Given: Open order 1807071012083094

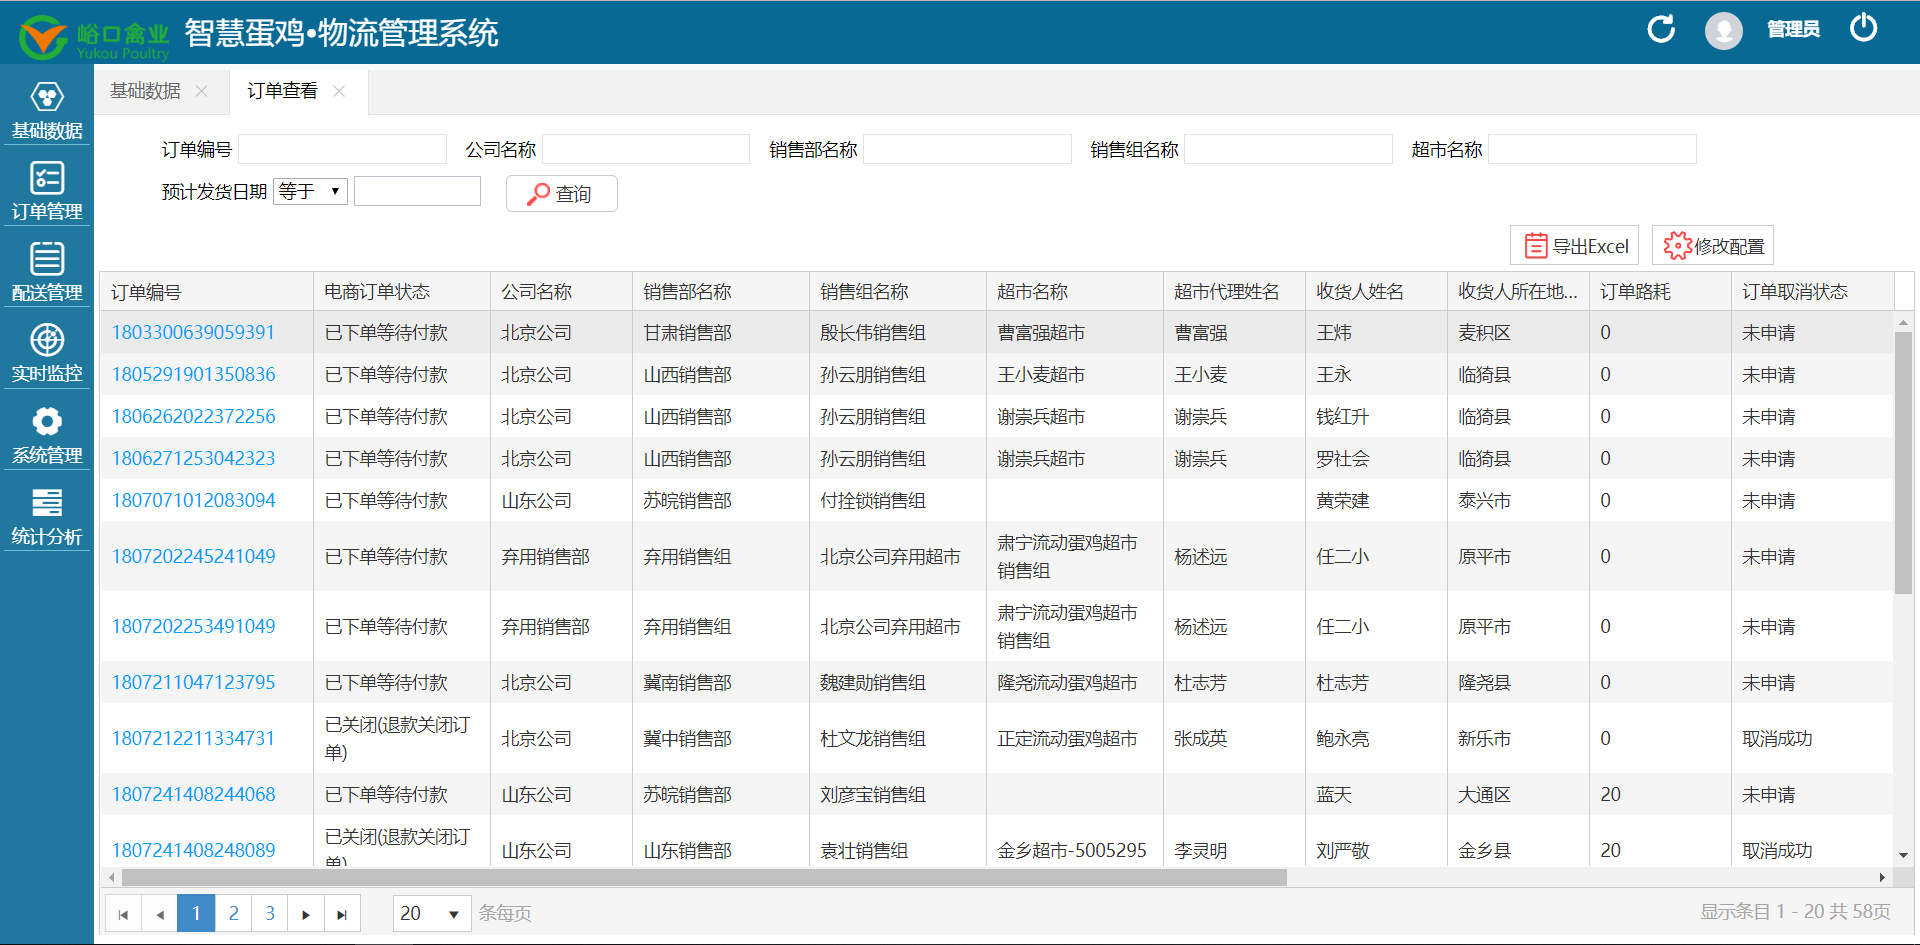Looking at the screenshot, I should point(193,501).
